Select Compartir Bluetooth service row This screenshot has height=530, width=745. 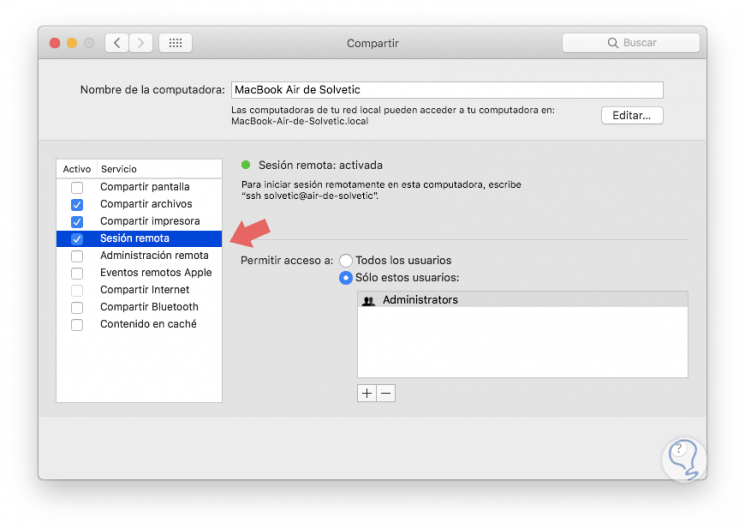(x=149, y=307)
